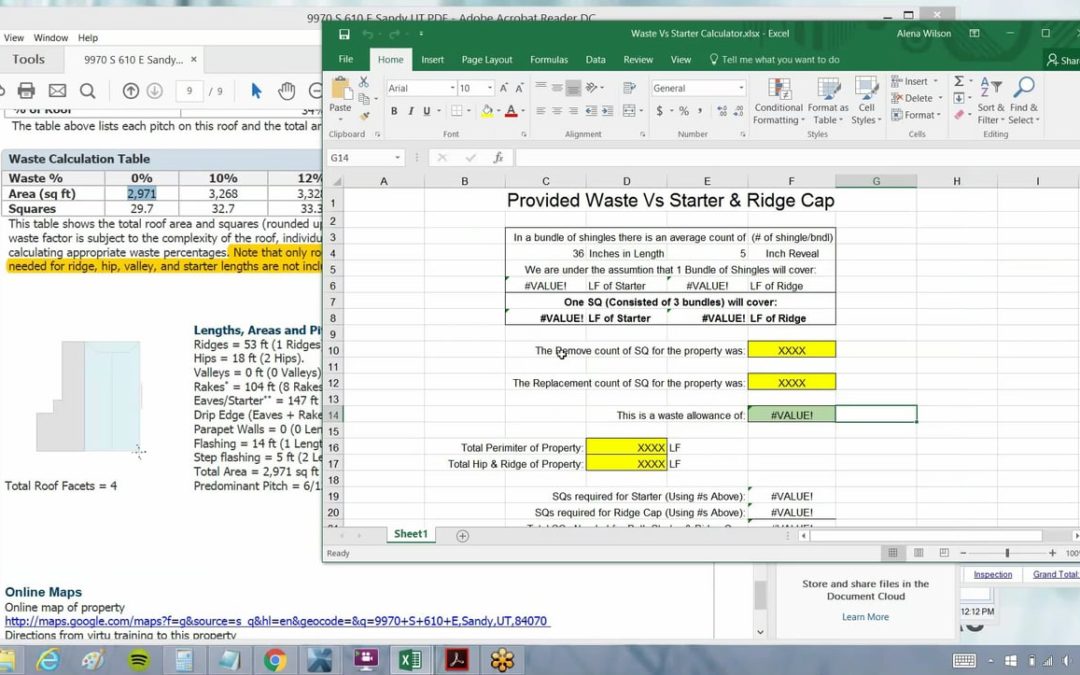The width and height of the screenshot is (1080, 675).
Task: Activate the hand pan tool in Acrobat
Action: tap(287, 90)
